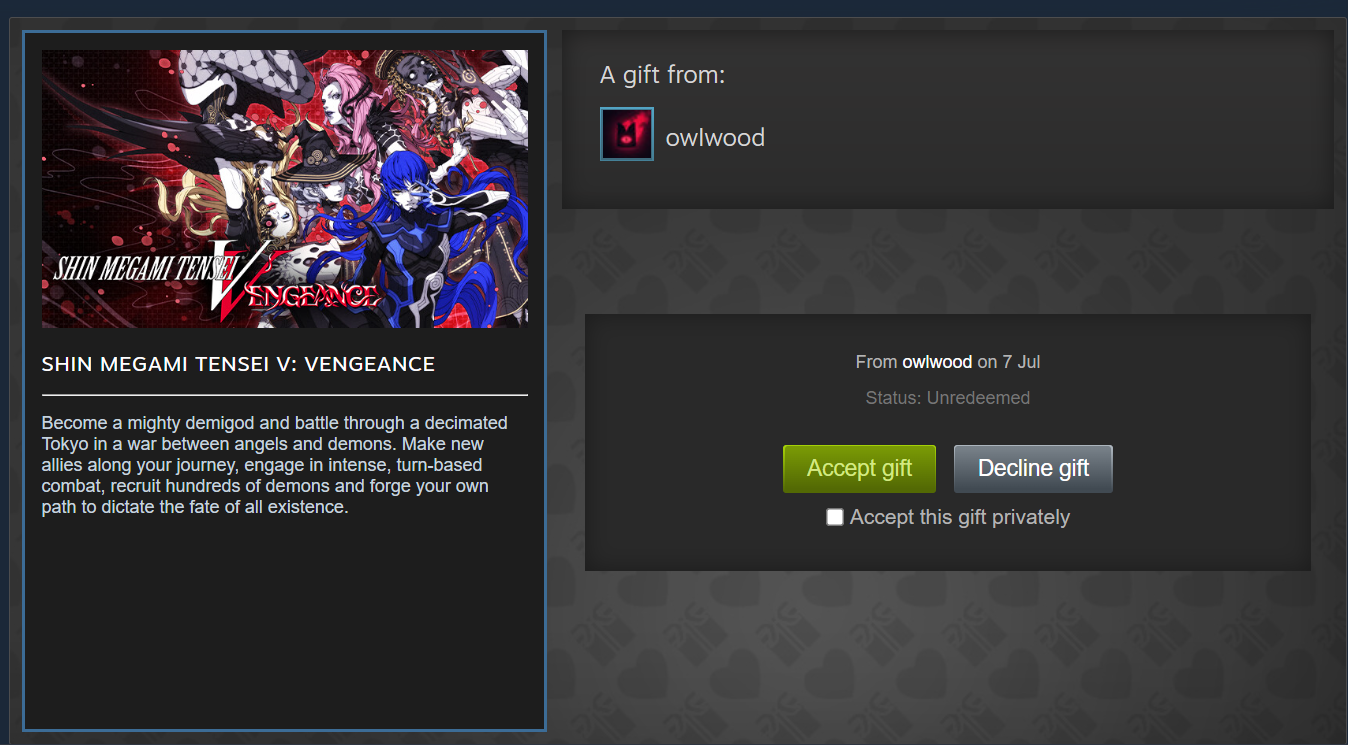Tick the Accept this gift privately checkbox
The width and height of the screenshot is (1348, 745).
coord(835,517)
